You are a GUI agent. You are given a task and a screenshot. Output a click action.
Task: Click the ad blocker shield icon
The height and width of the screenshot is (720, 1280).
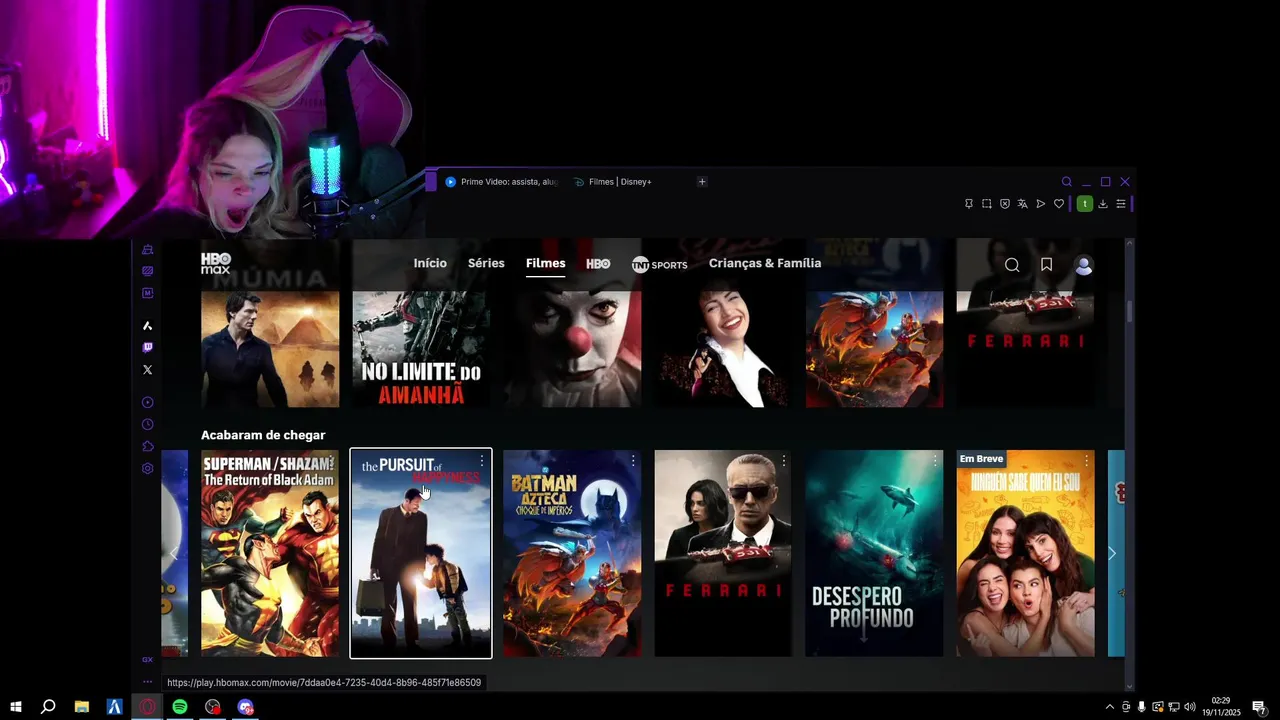(x=1004, y=204)
